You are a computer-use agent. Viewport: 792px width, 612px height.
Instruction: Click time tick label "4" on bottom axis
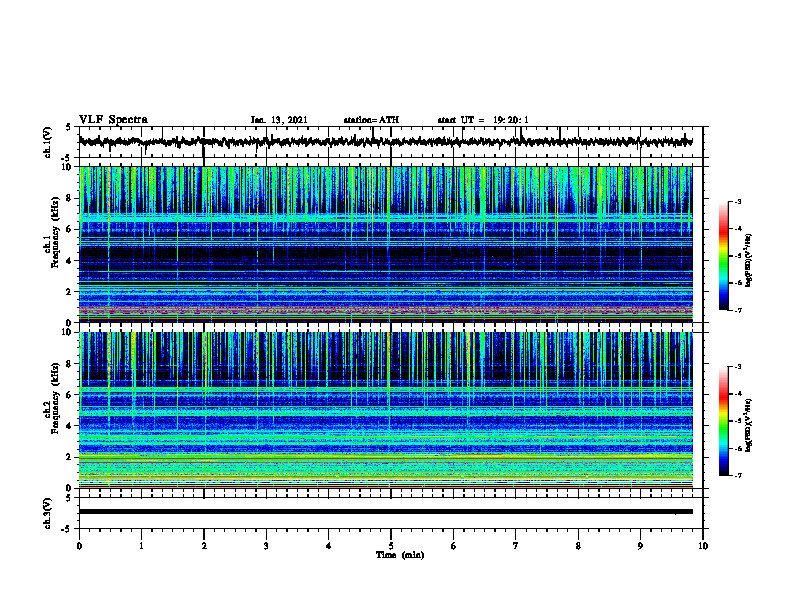329,546
